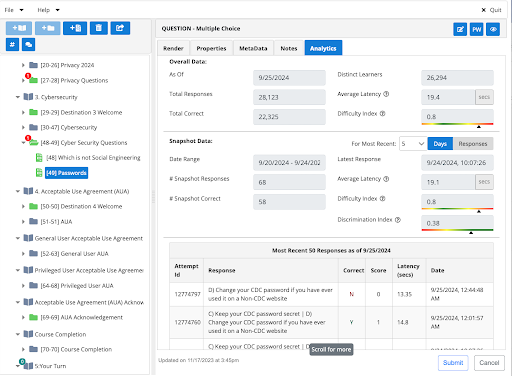Toggle snapshot to Days
Image resolution: width=512 pixels, height=376 pixels.
tap(440, 144)
